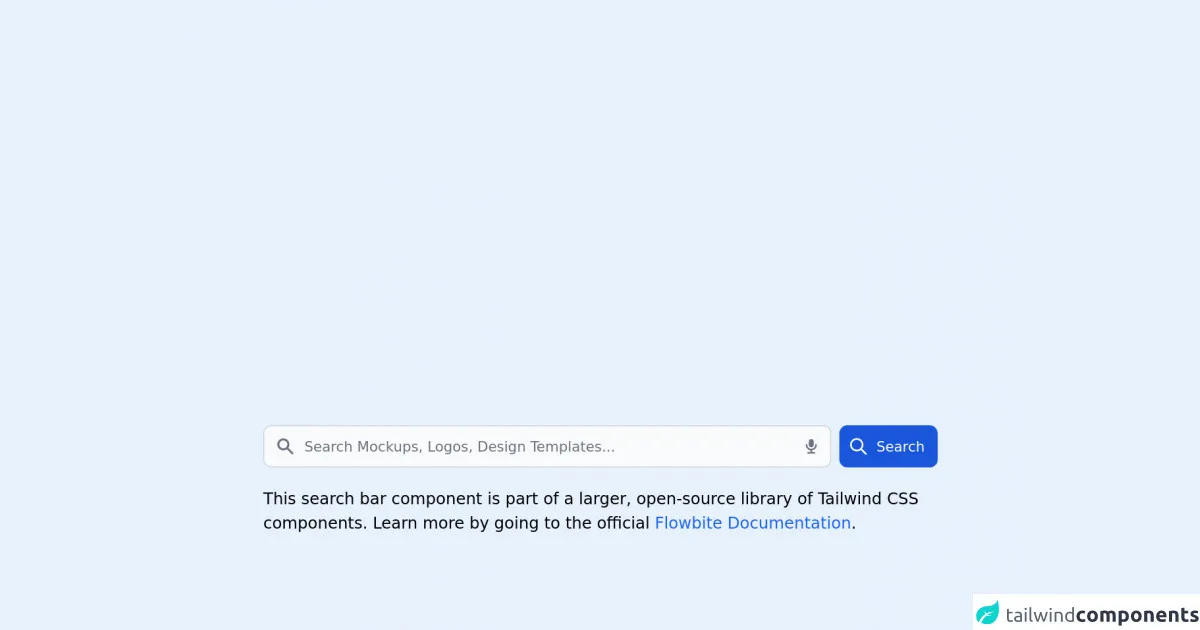
Task: Click the tailwindcomponents wordmark text
Action: click(x=1101, y=614)
